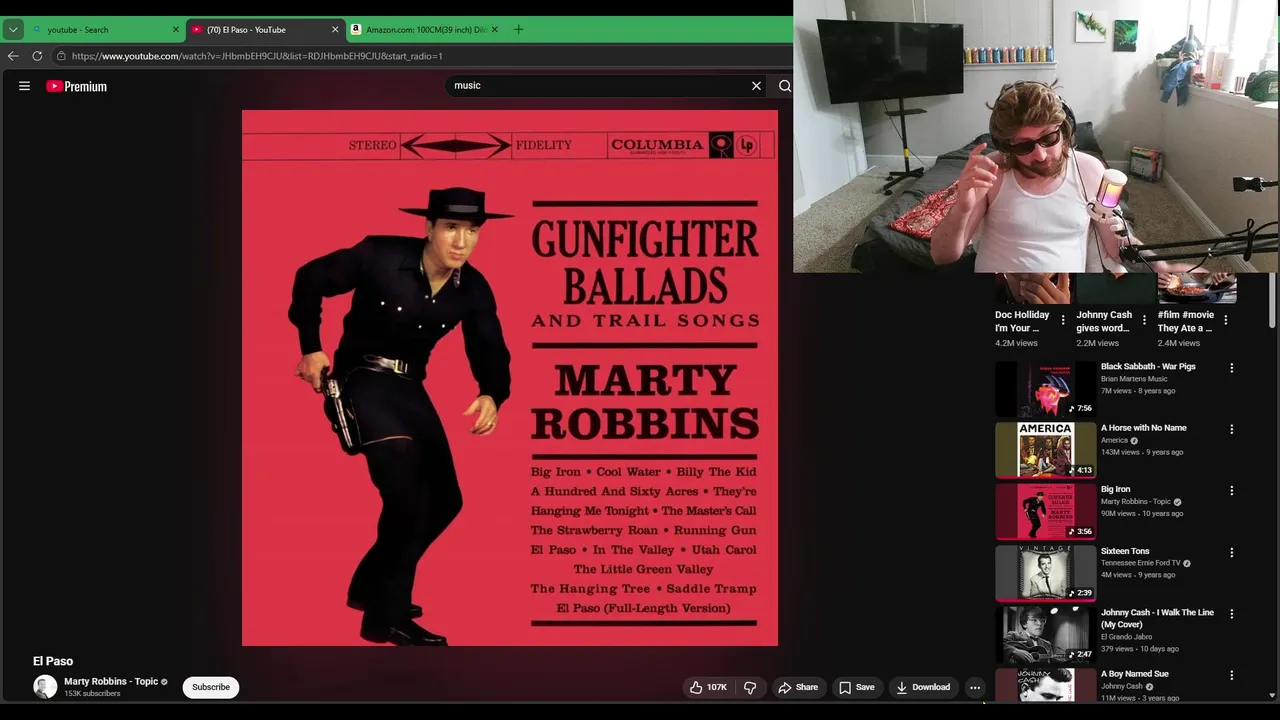1280x720 pixels.
Task: Open 'Black Sabbath - War Pigs' title link
Action: point(1148,367)
